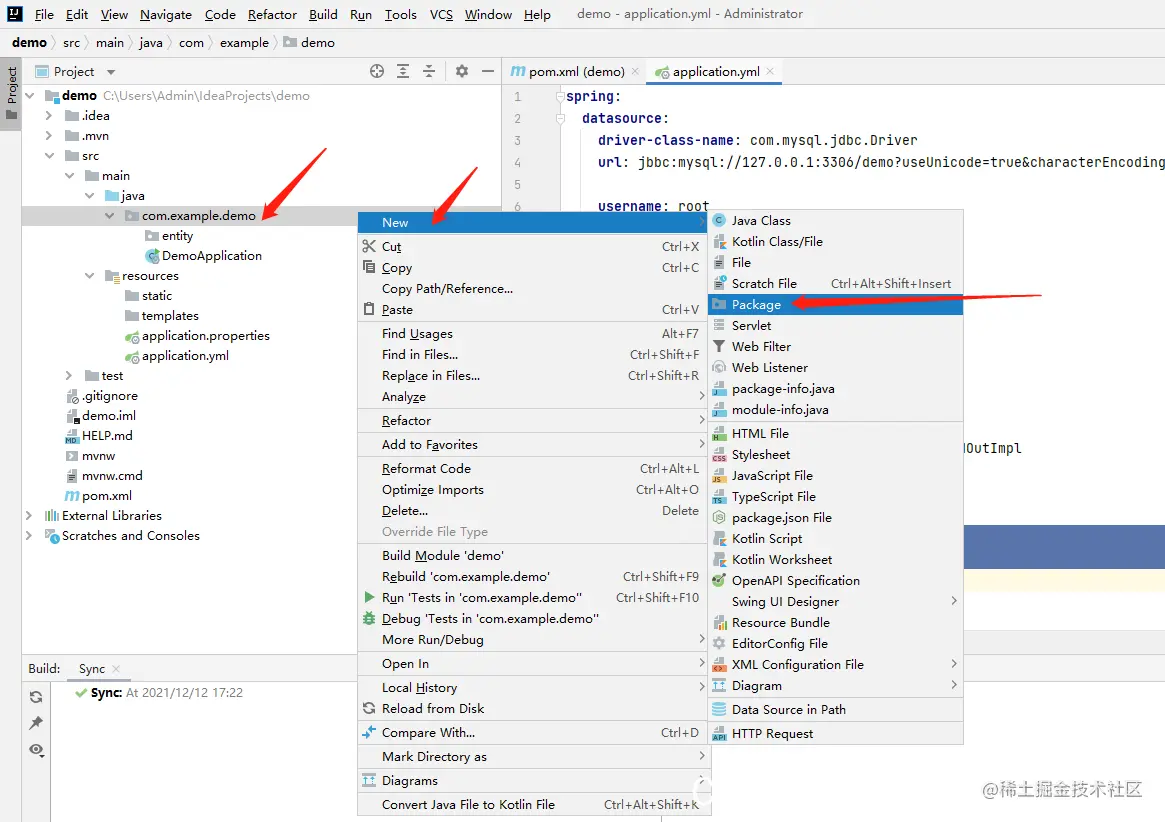Expand the .mvn folder

tap(49, 136)
